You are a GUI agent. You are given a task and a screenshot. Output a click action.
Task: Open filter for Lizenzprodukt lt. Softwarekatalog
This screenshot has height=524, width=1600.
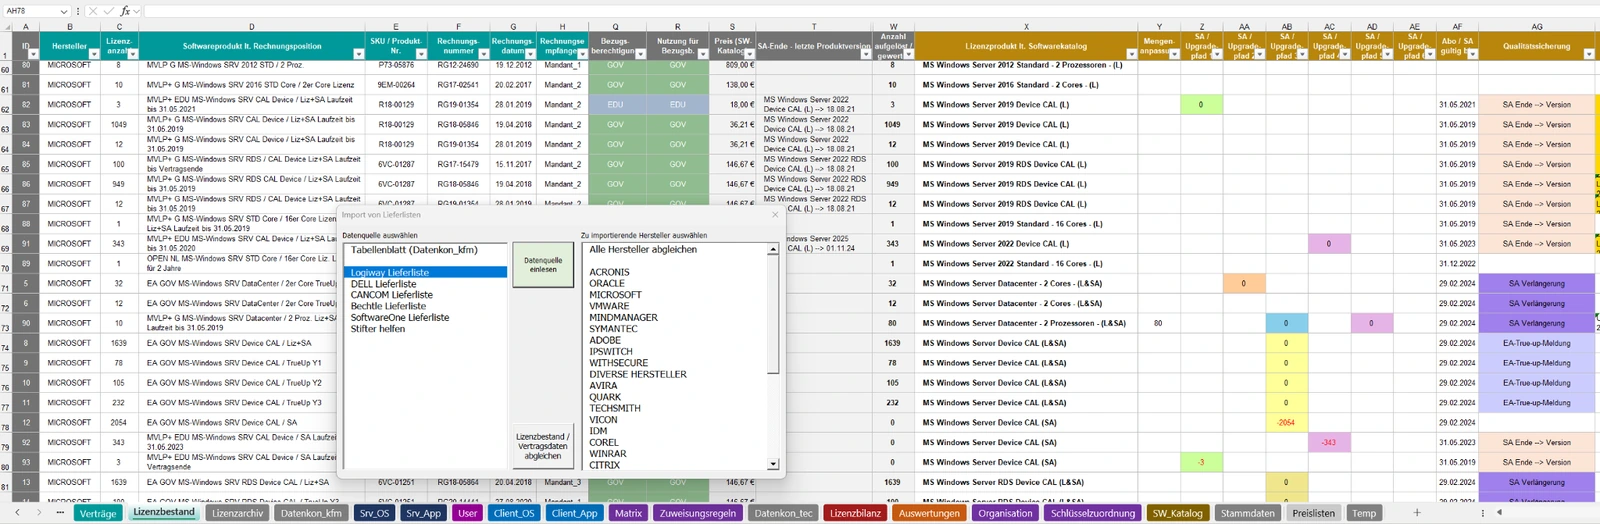1130,54
